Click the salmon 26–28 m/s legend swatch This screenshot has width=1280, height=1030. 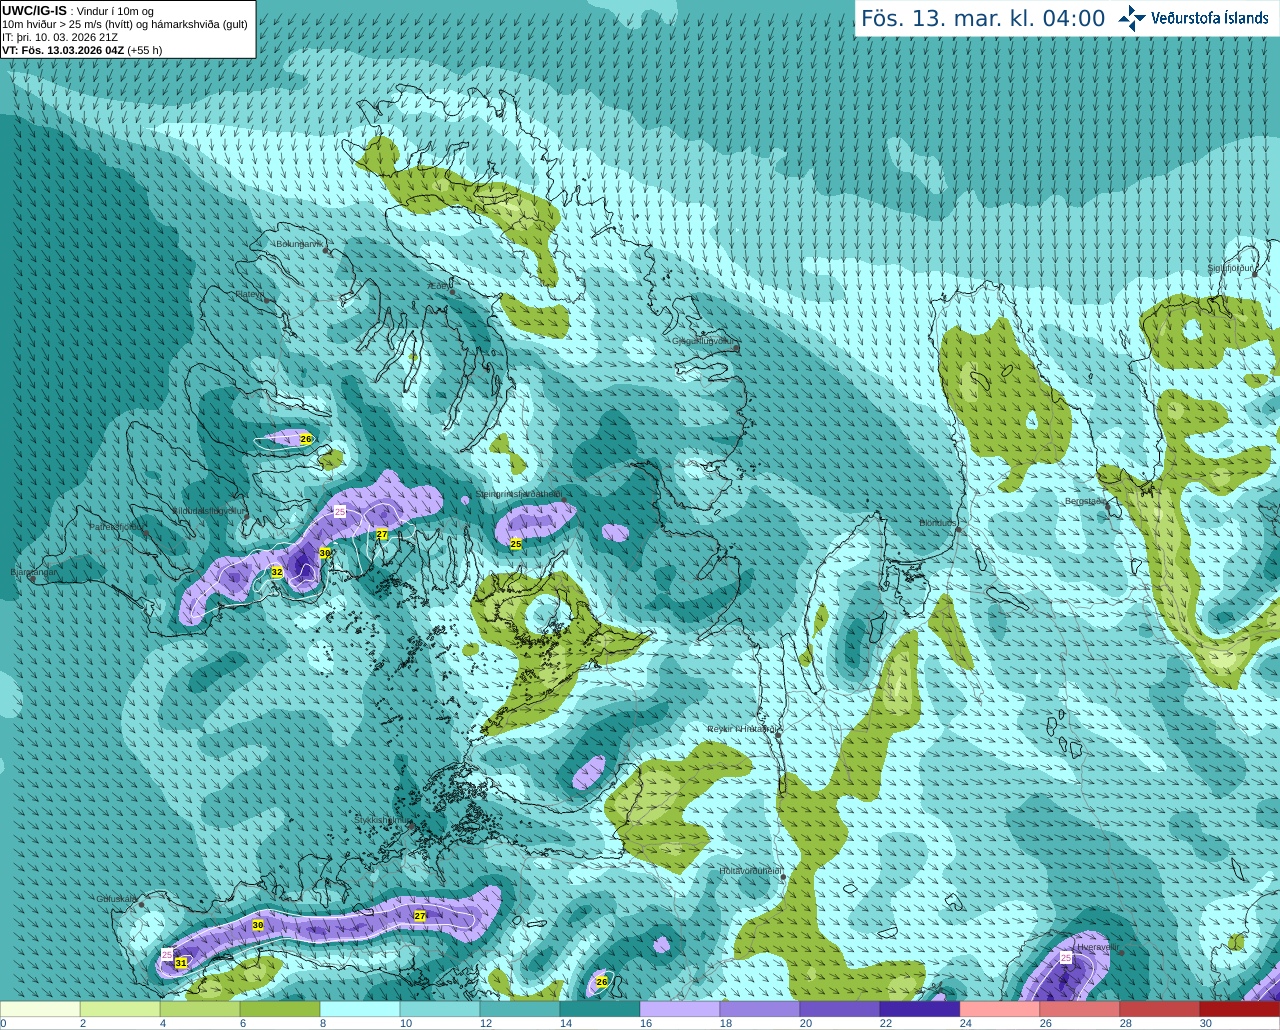click(1080, 1009)
